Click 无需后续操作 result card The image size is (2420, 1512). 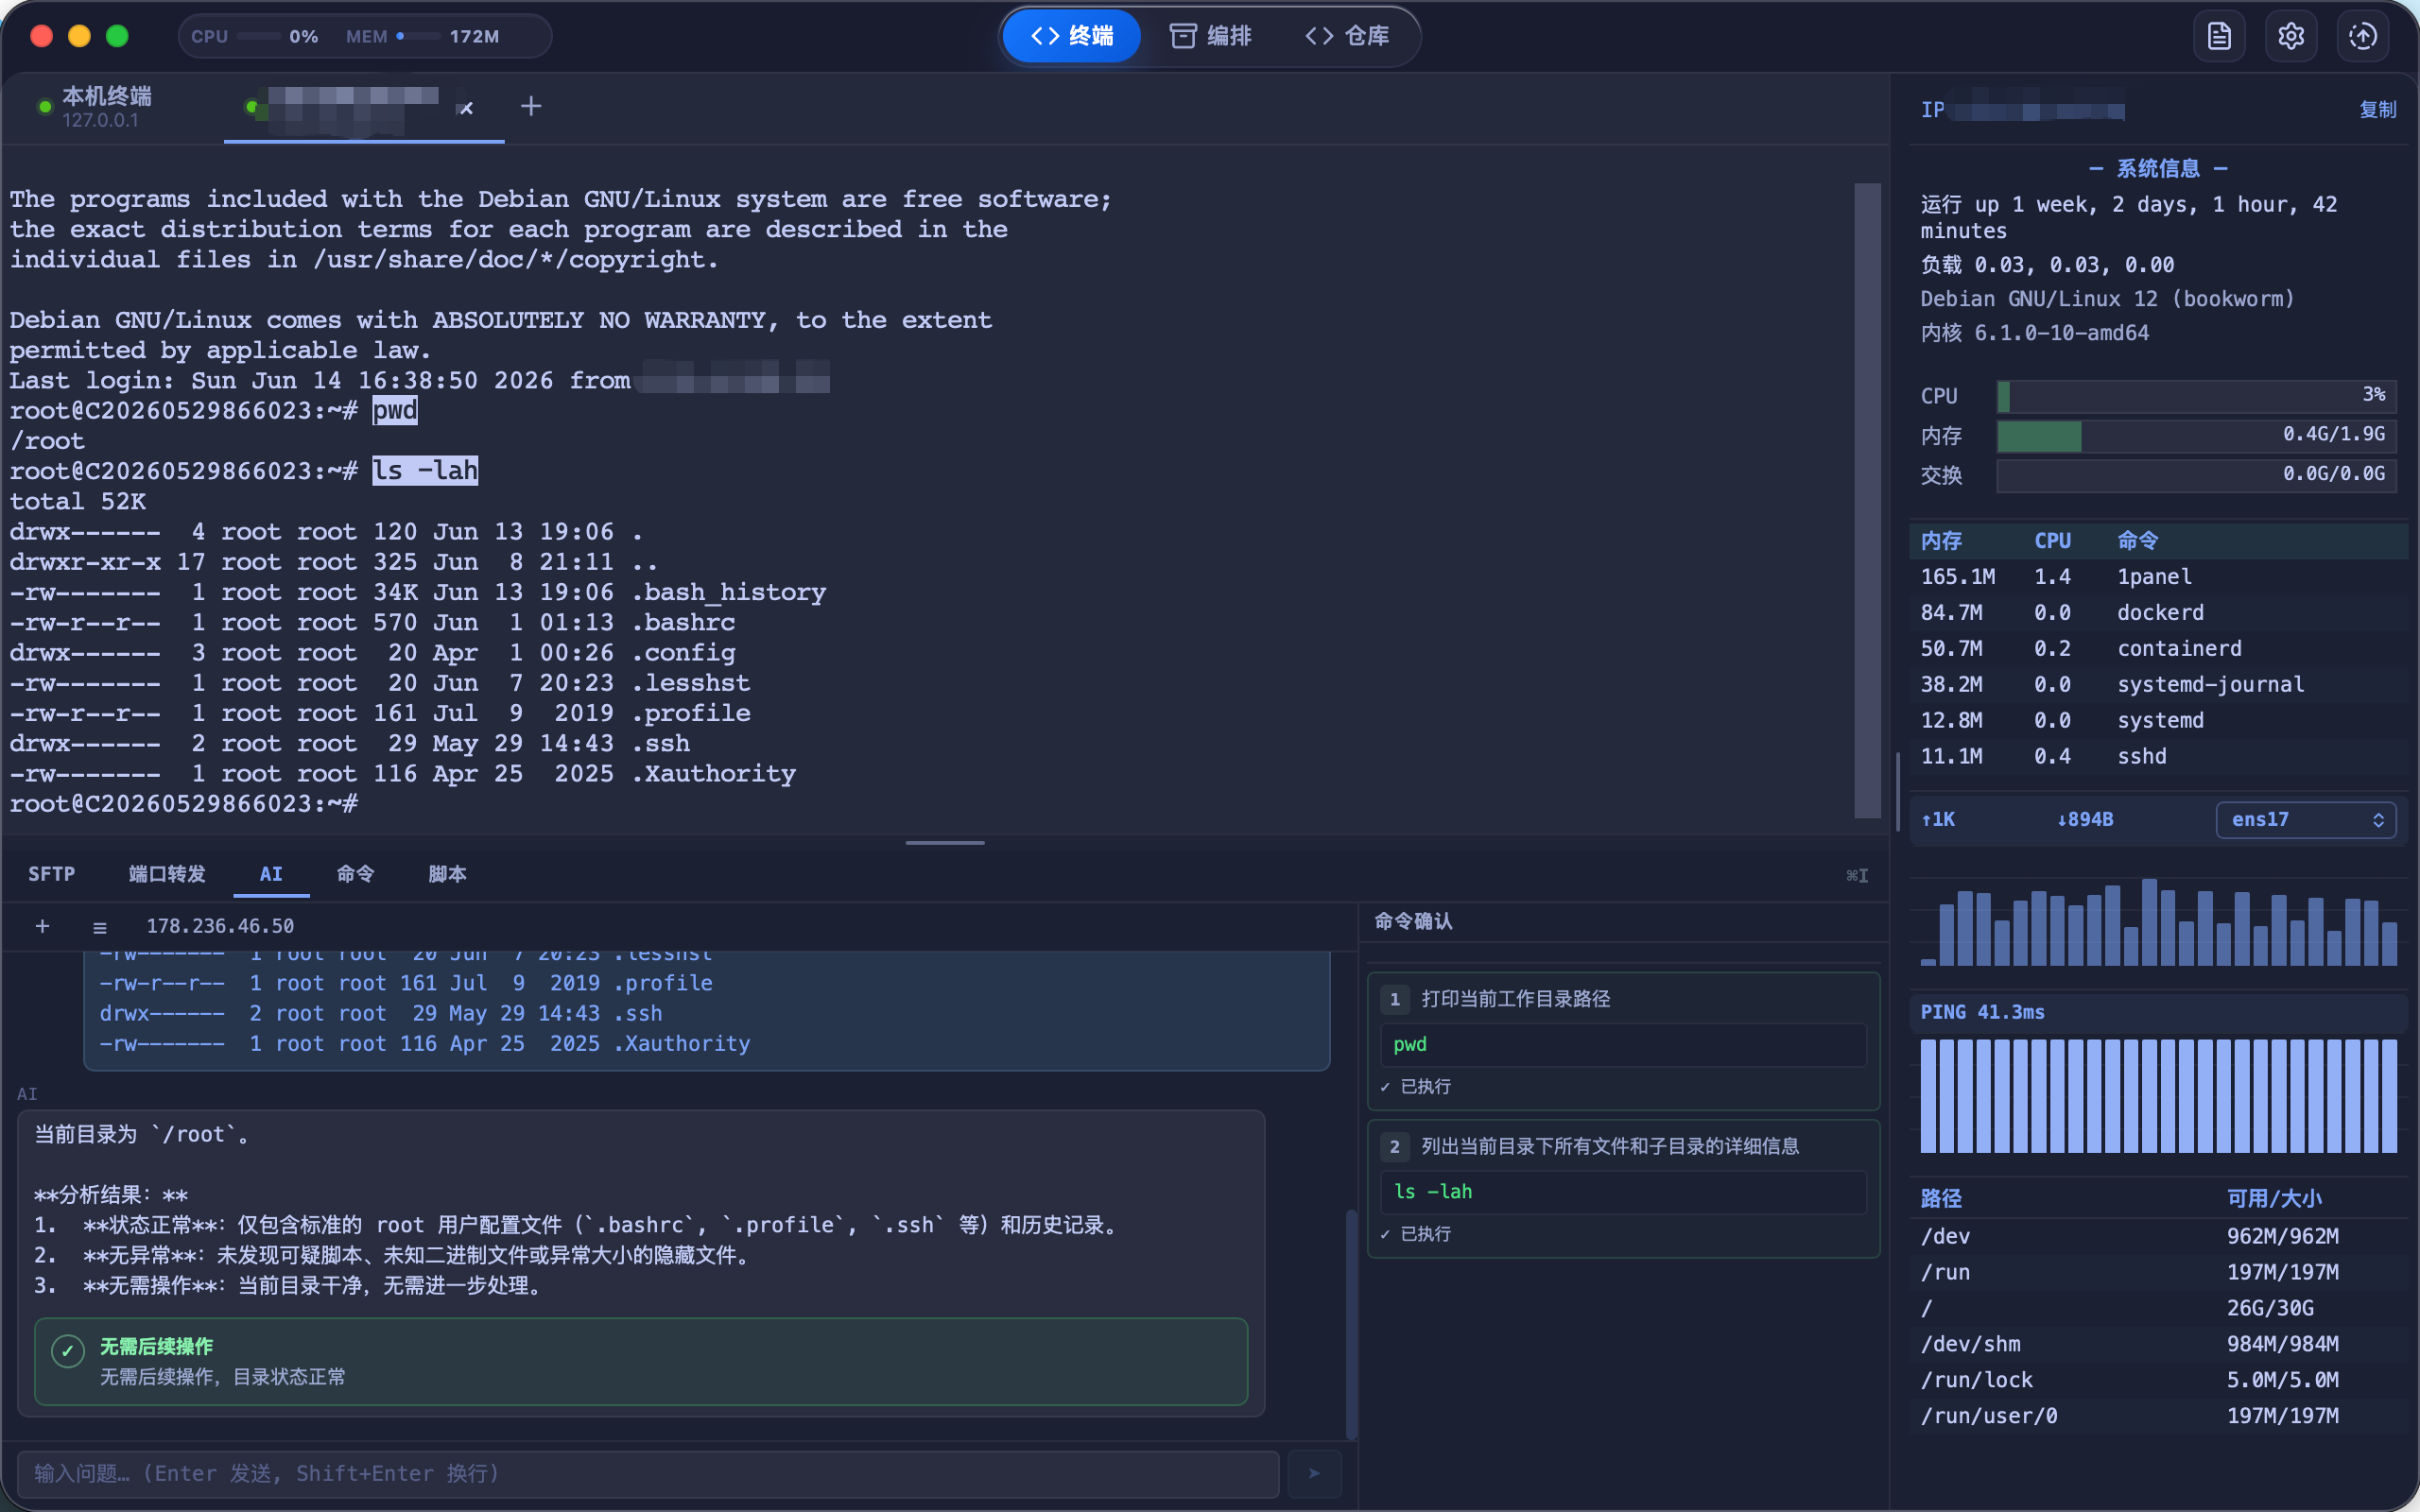point(641,1362)
